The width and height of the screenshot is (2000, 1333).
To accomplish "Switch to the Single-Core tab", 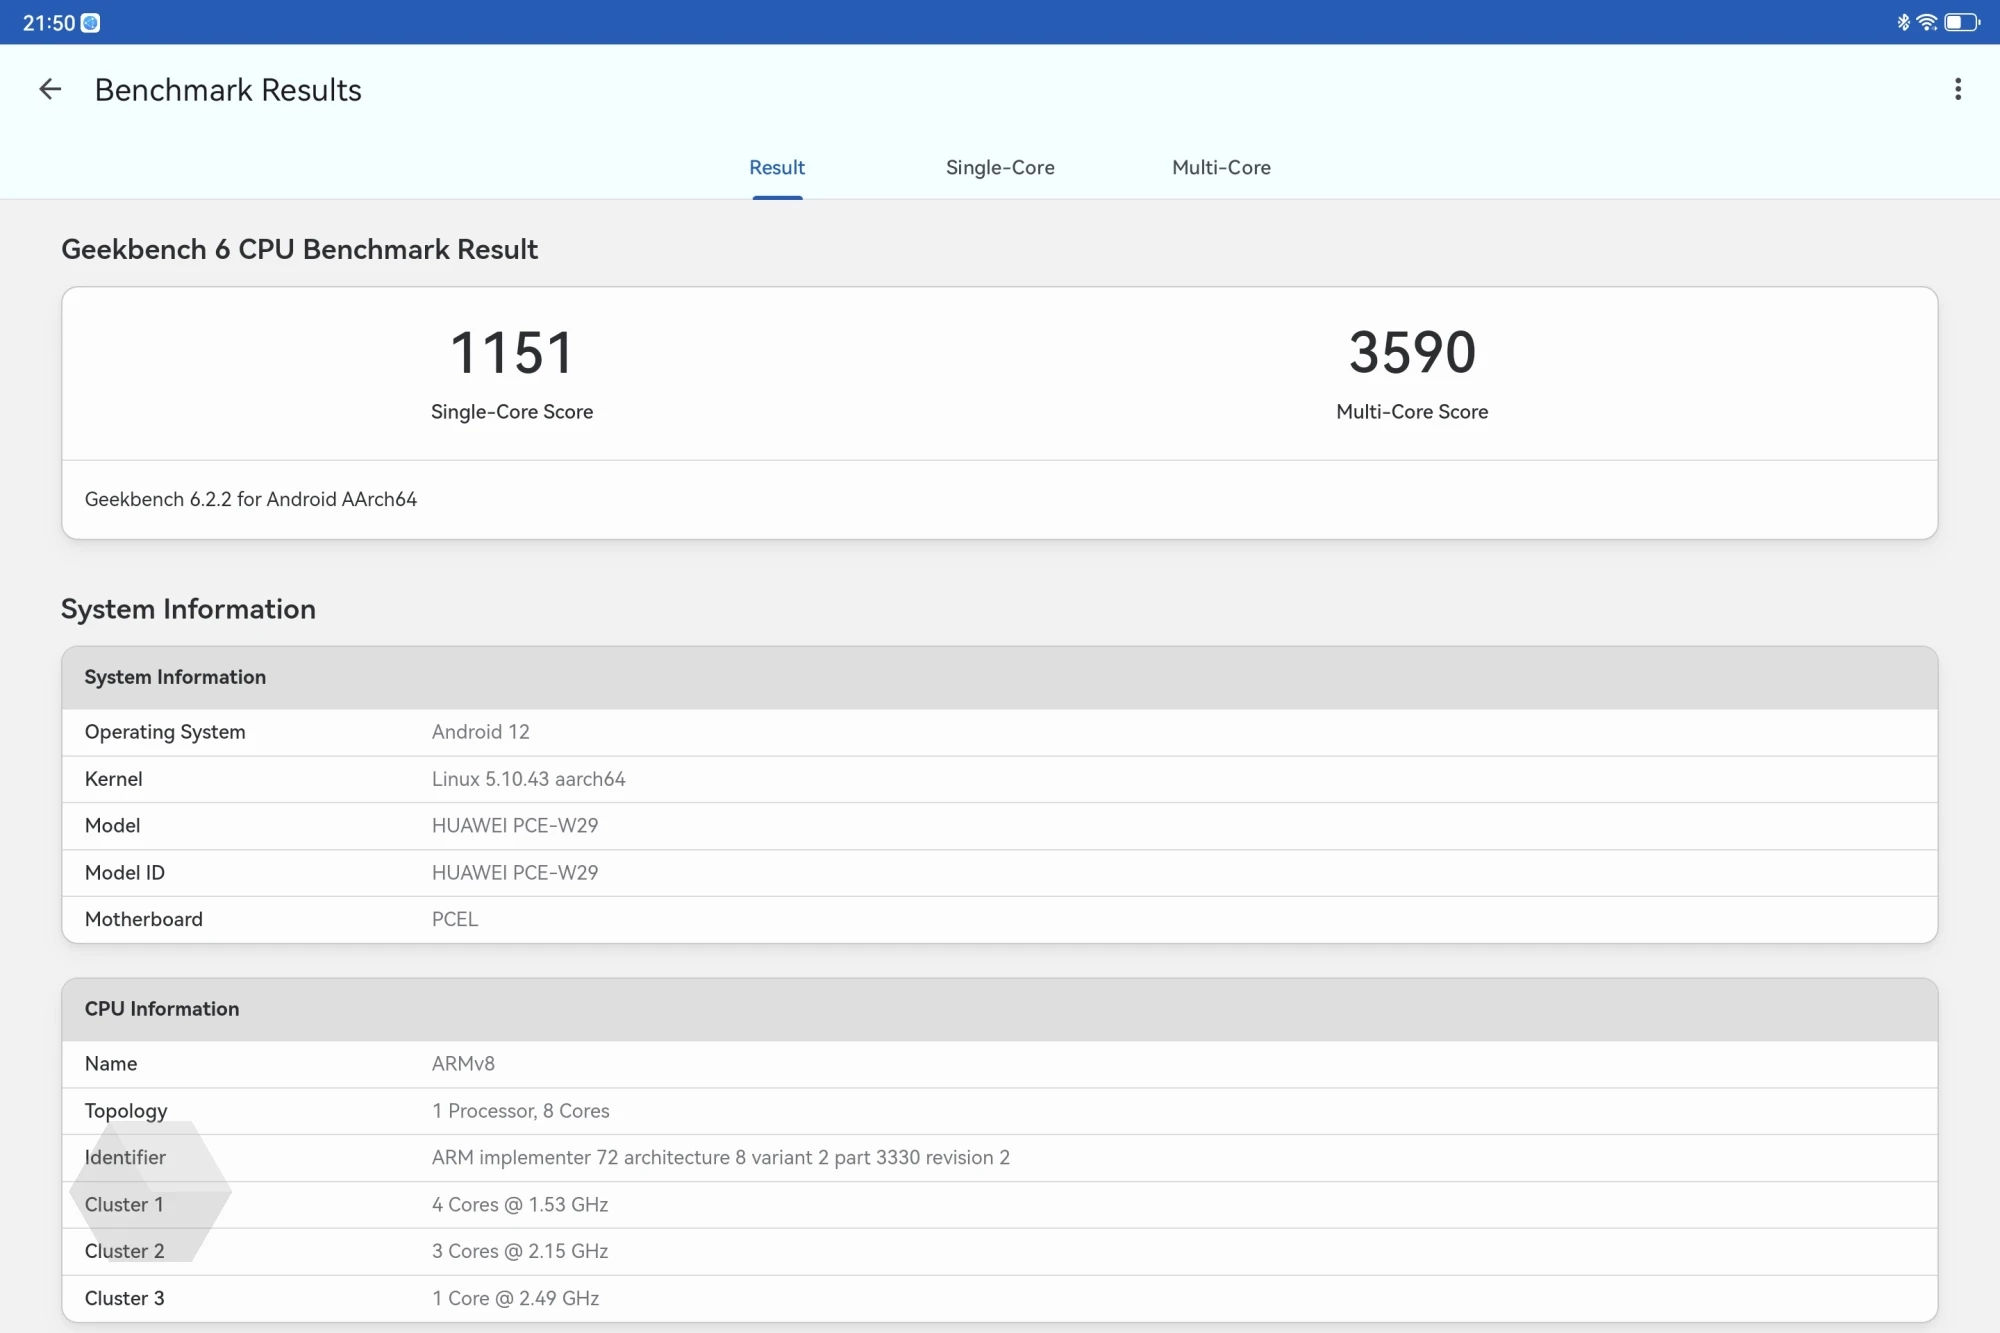I will pyautogui.click(x=1000, y=167).
